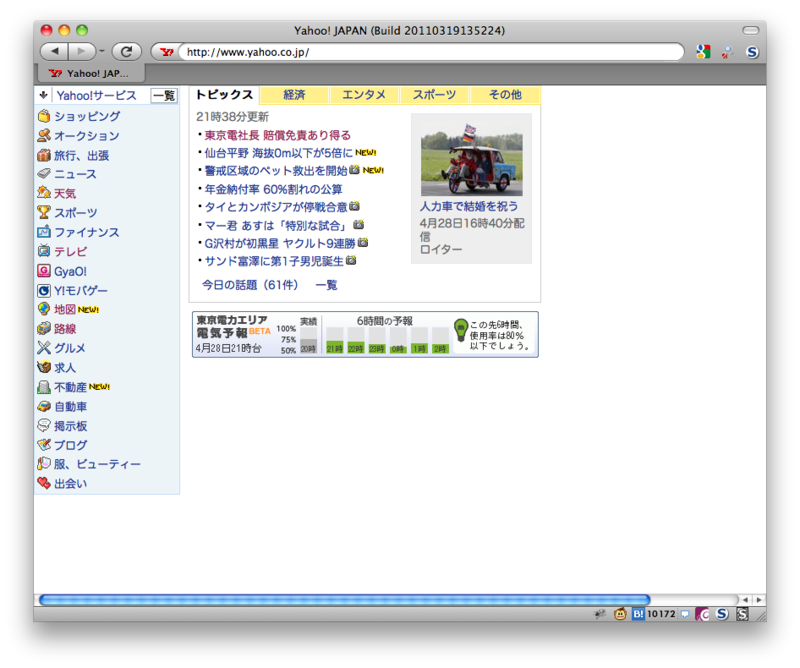The width and height of the screenshot is (800, 668).
Task: Click the Hatena B! bookmark status icon
Action: pos(638,614)
